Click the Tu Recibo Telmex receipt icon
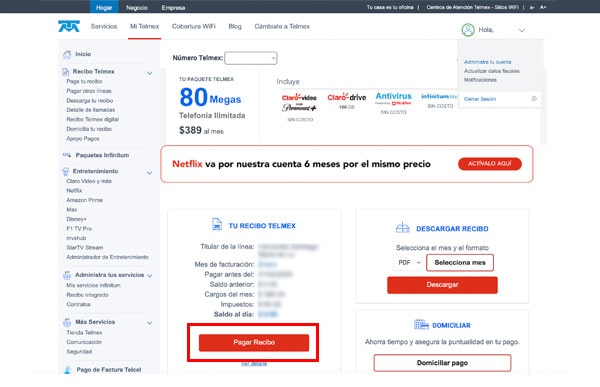The image size is (600, 387). click(217, 224)
